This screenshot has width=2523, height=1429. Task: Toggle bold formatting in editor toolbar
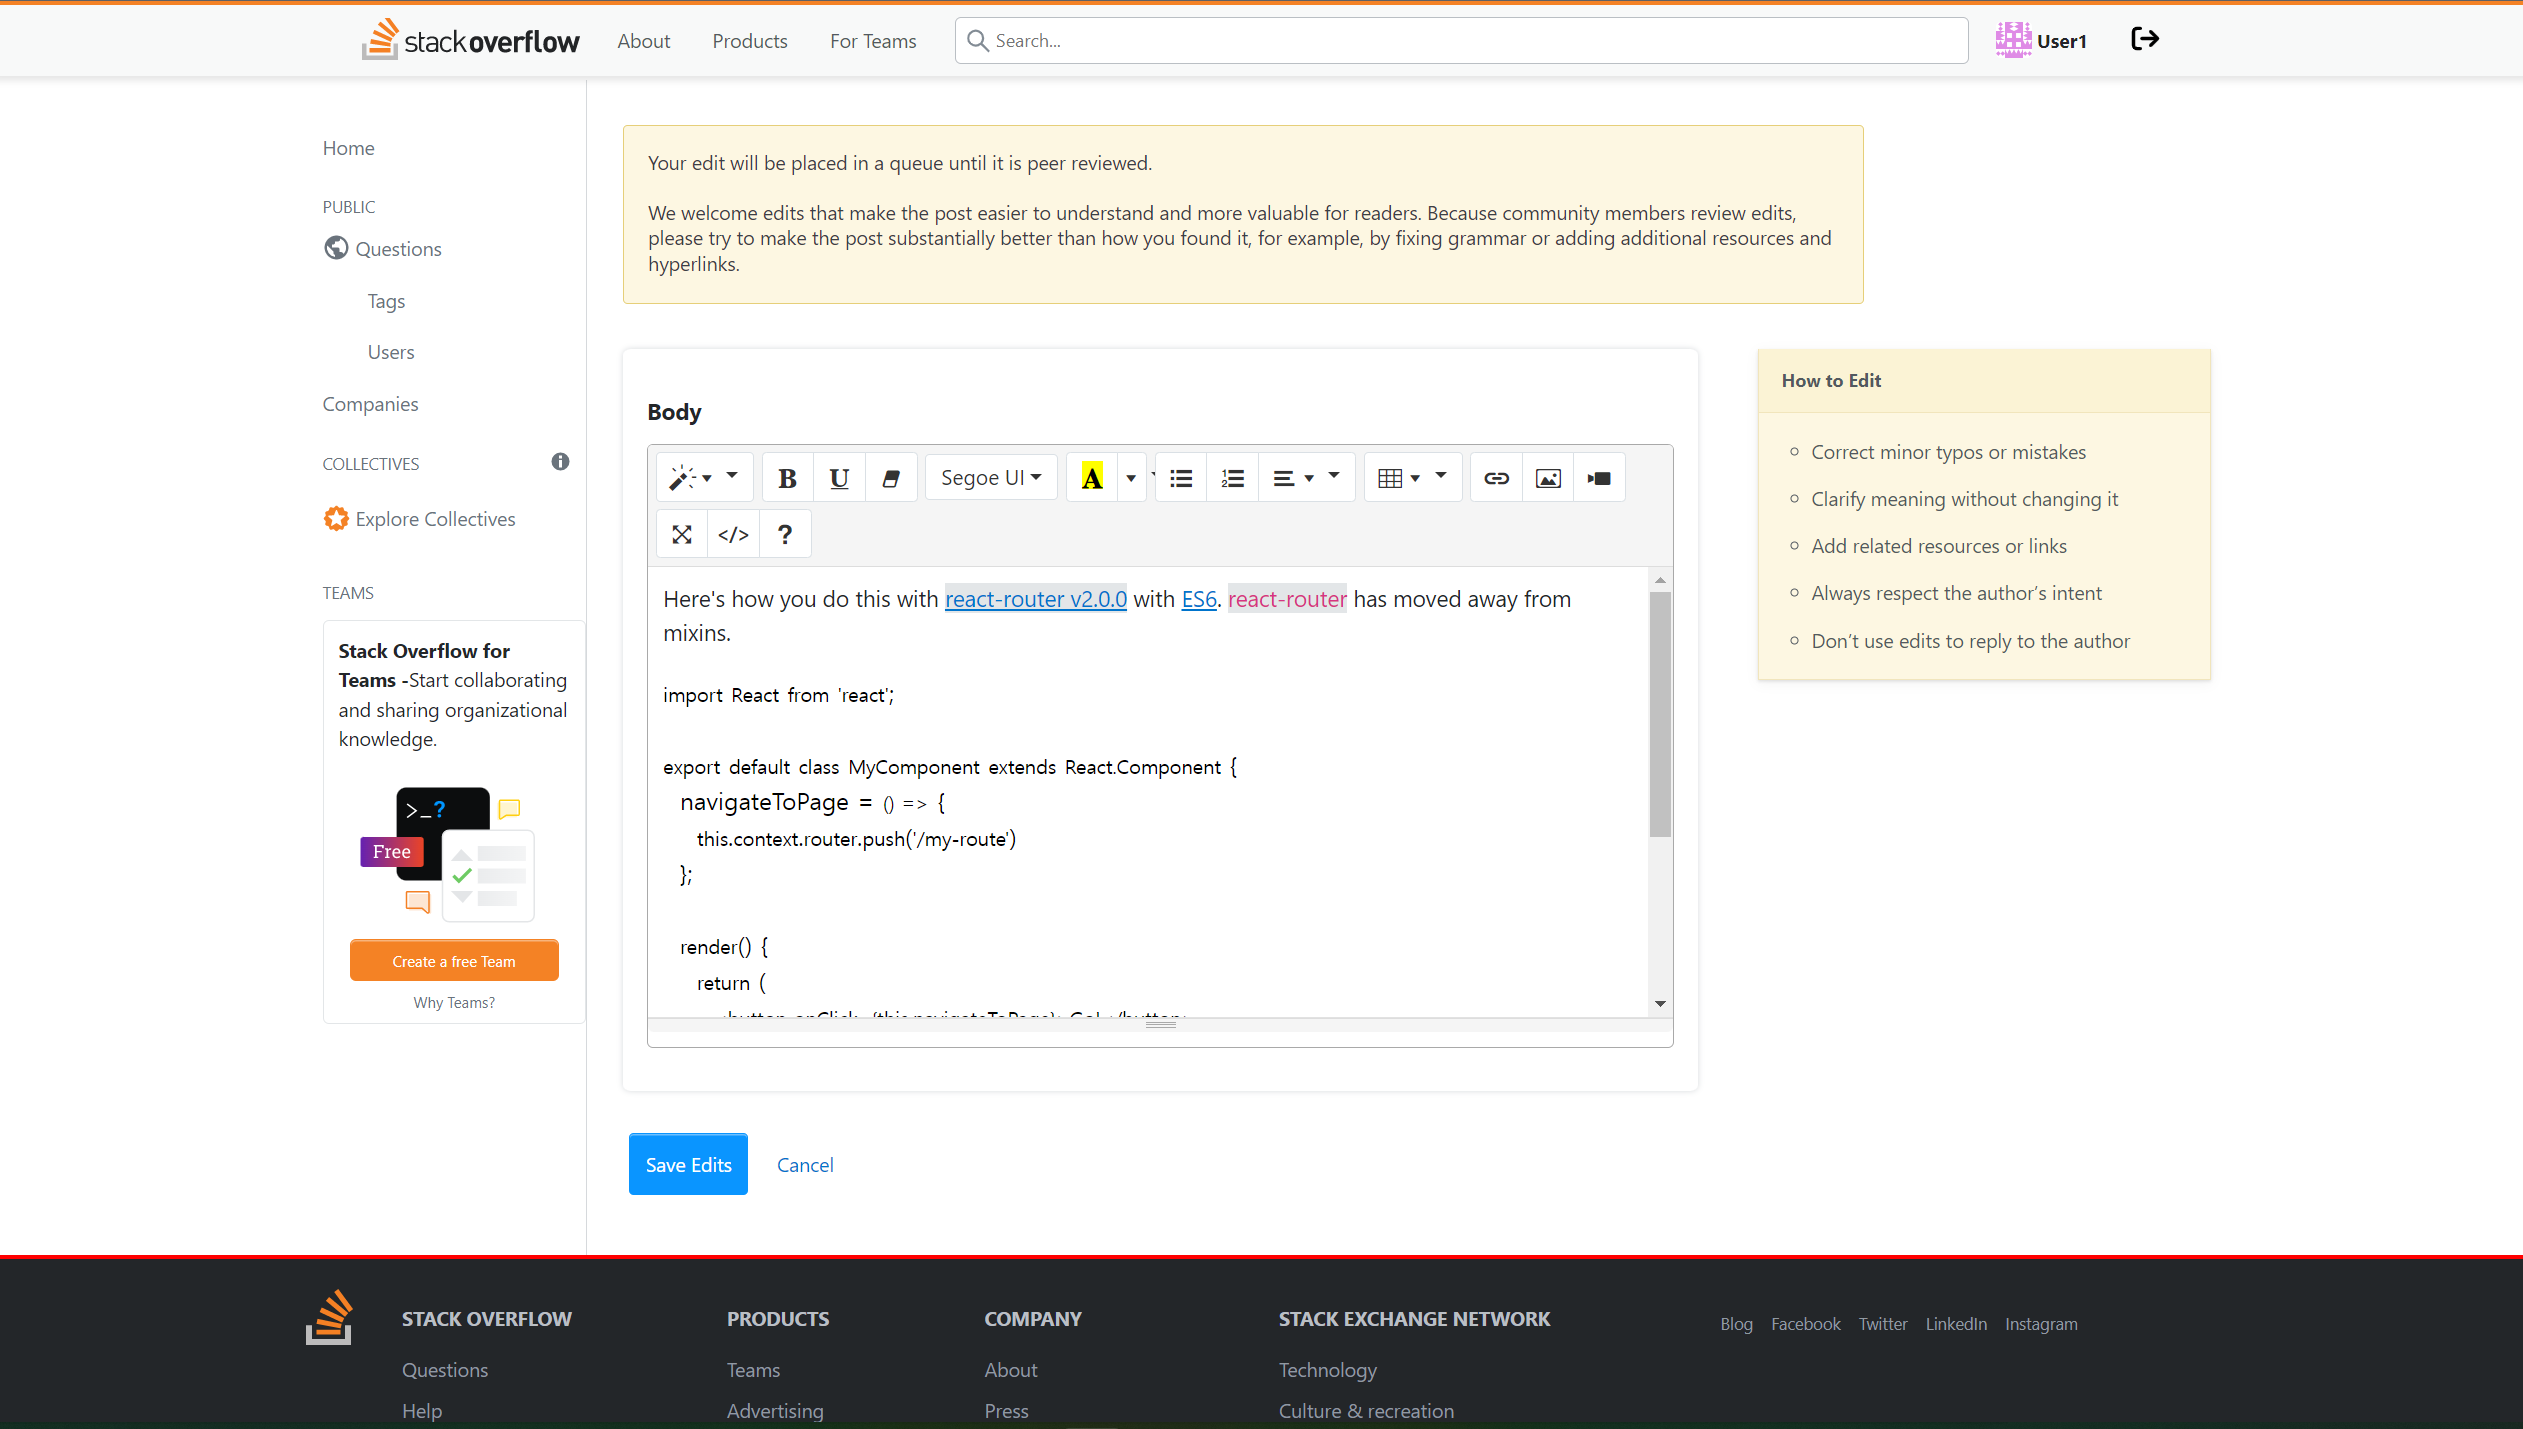tap(787, 478)
